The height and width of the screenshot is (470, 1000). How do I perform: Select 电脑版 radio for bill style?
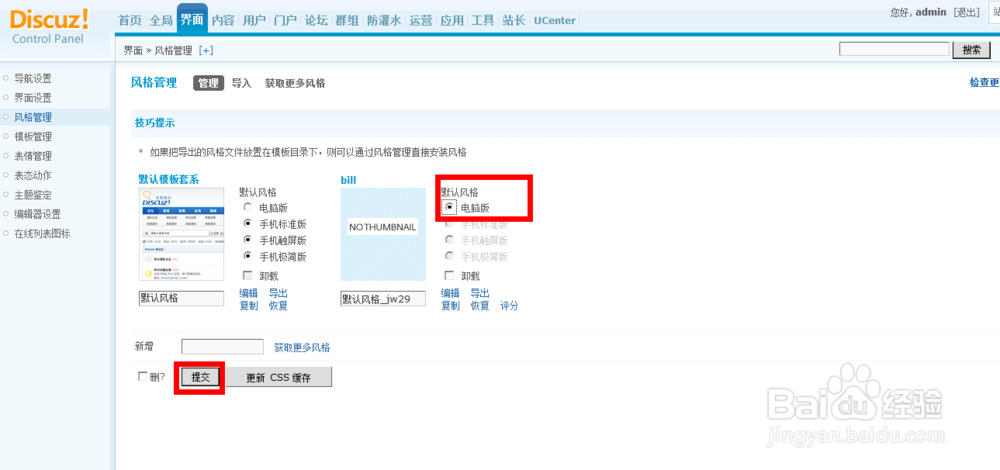[450, 207]
